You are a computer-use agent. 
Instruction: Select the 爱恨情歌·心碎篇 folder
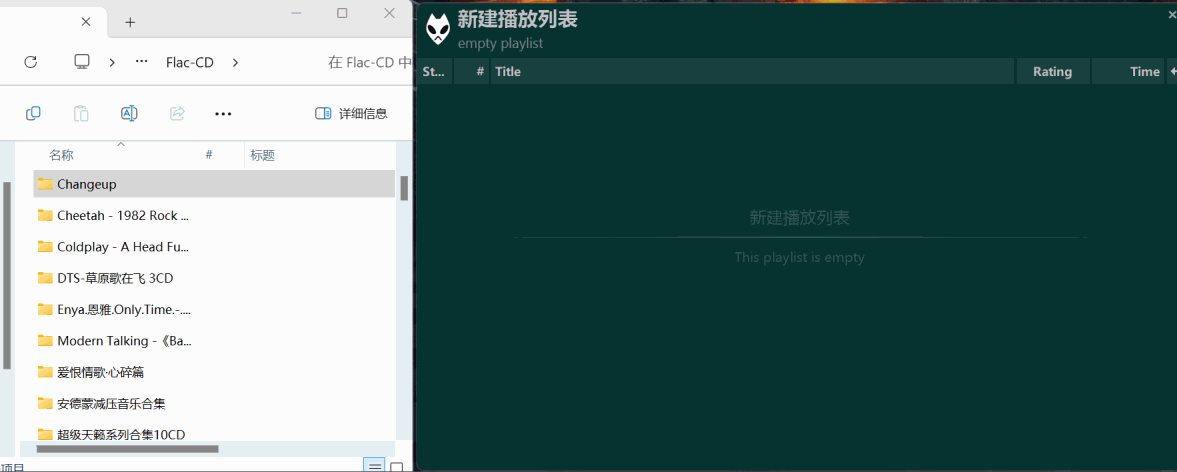[214, 372]
